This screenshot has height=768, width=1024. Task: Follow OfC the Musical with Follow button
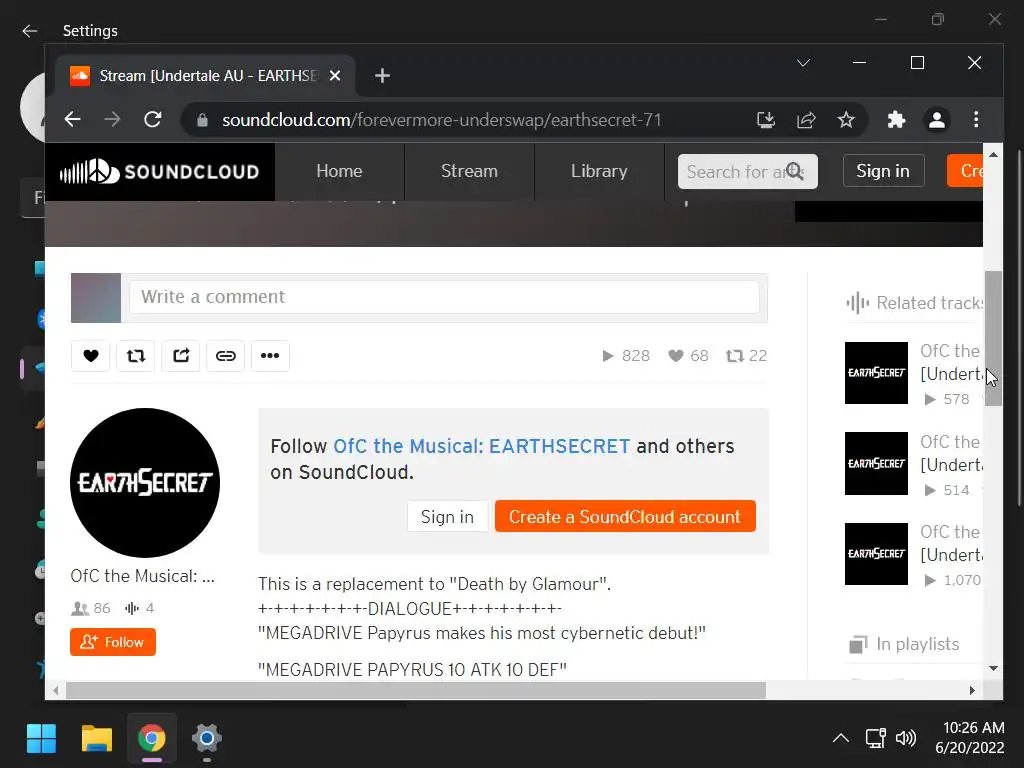click(113, 642)
